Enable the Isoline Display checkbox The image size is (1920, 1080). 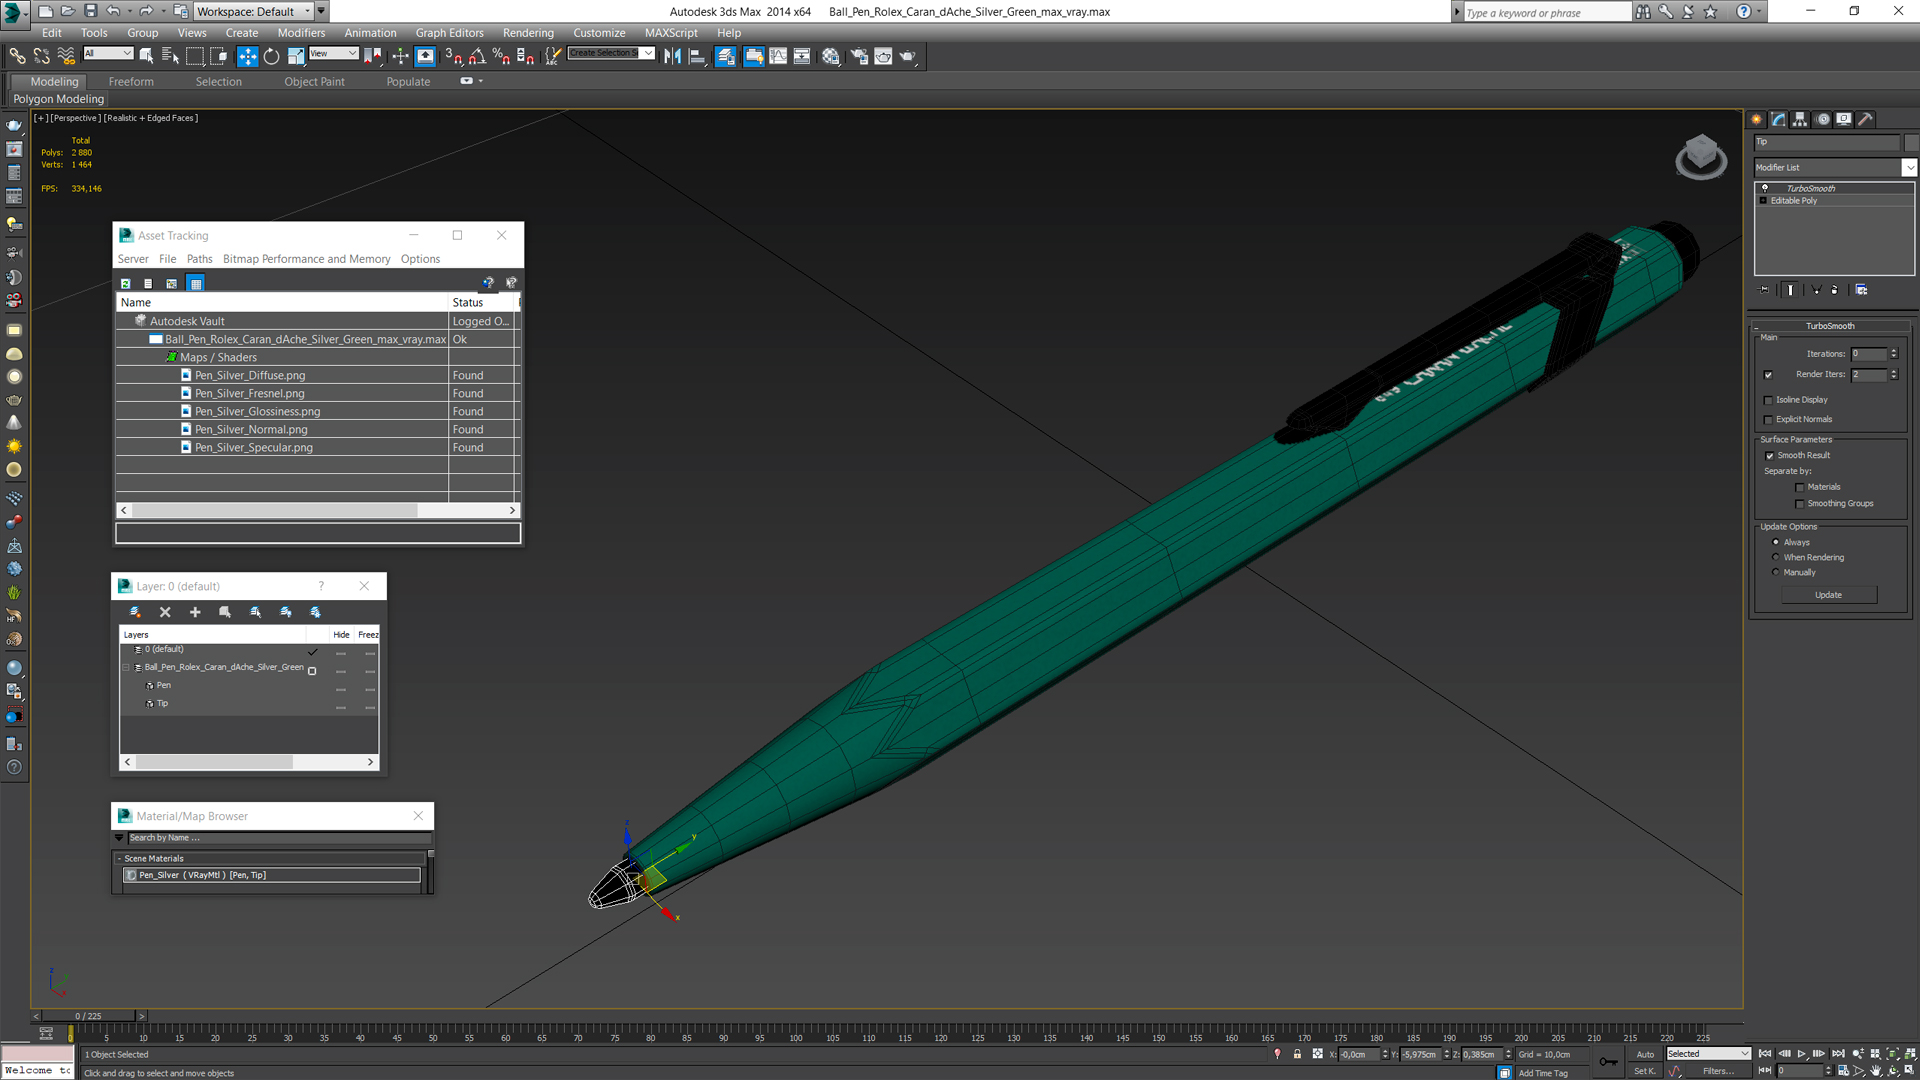coord(1768,400)
